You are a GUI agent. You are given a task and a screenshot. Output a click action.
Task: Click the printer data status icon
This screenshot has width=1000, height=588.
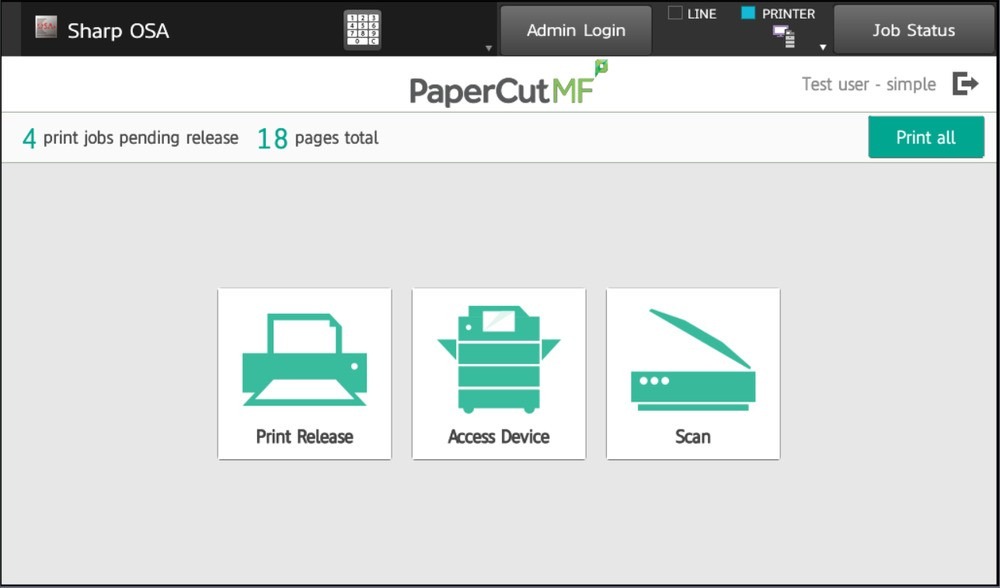[x=783, y=37]
